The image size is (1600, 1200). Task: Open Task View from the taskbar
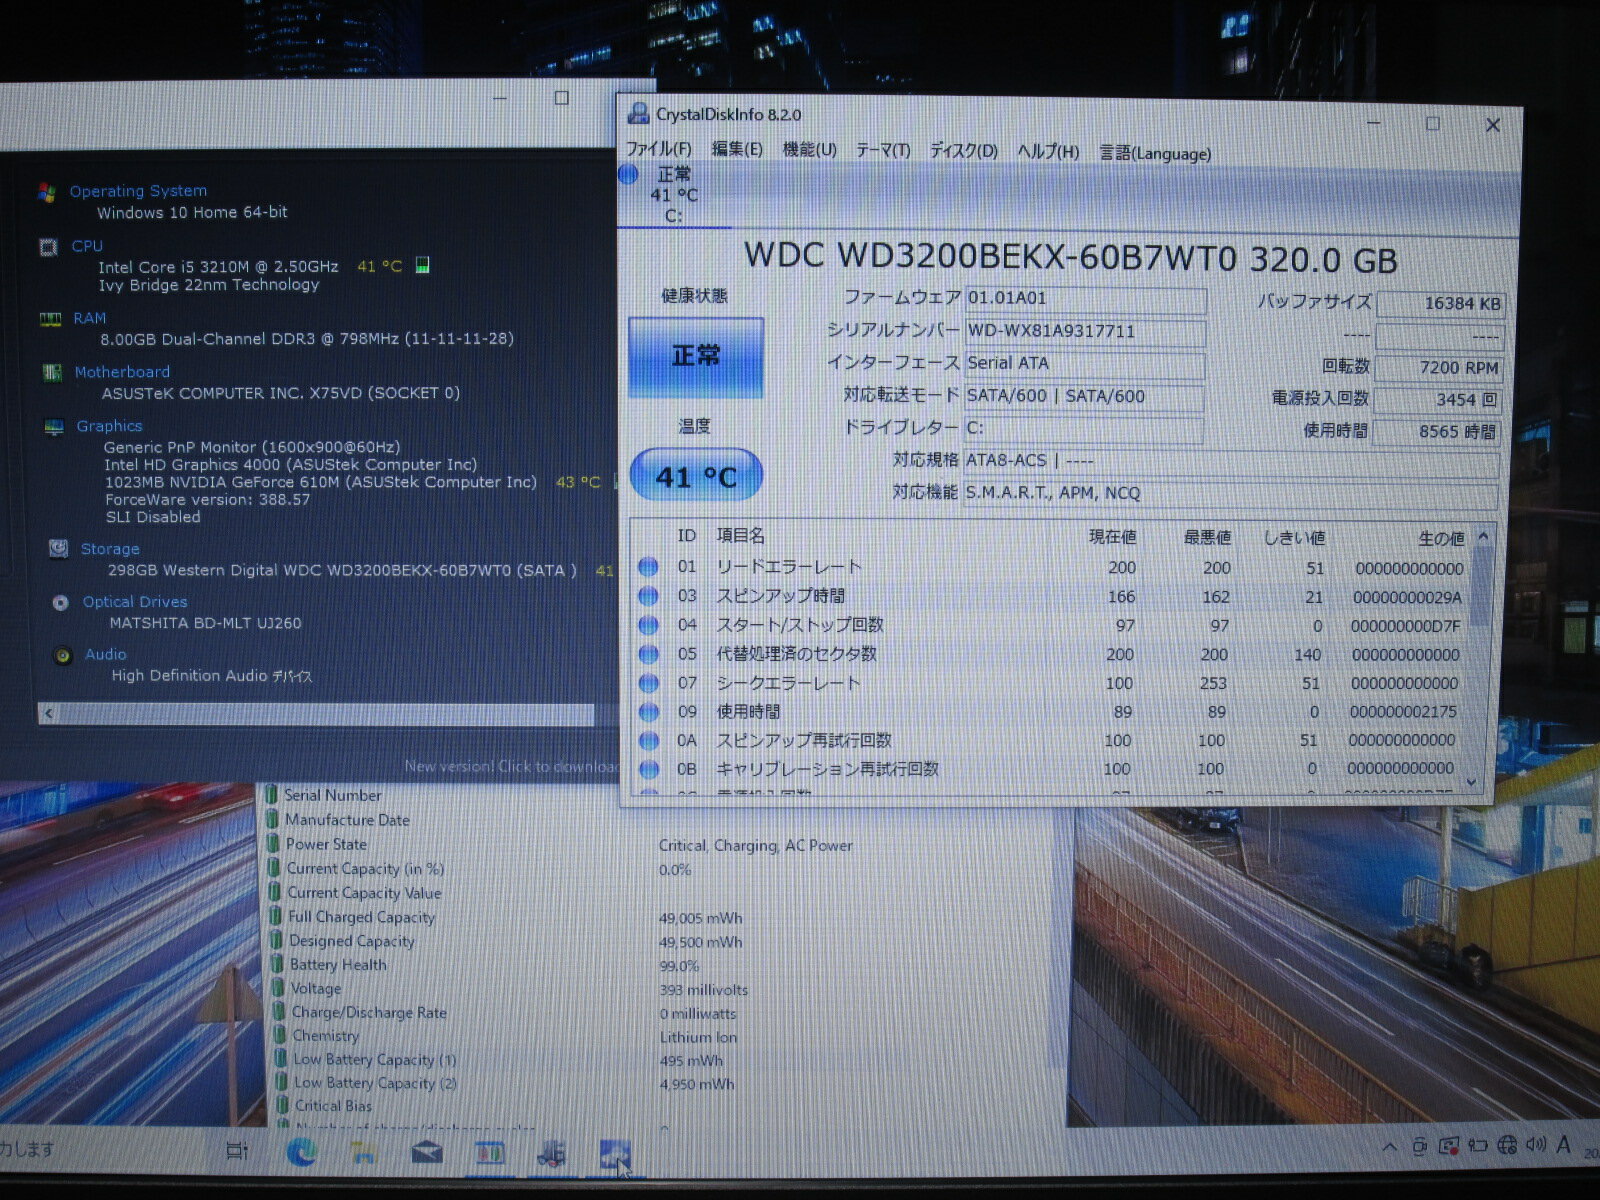coord(237,1152)
